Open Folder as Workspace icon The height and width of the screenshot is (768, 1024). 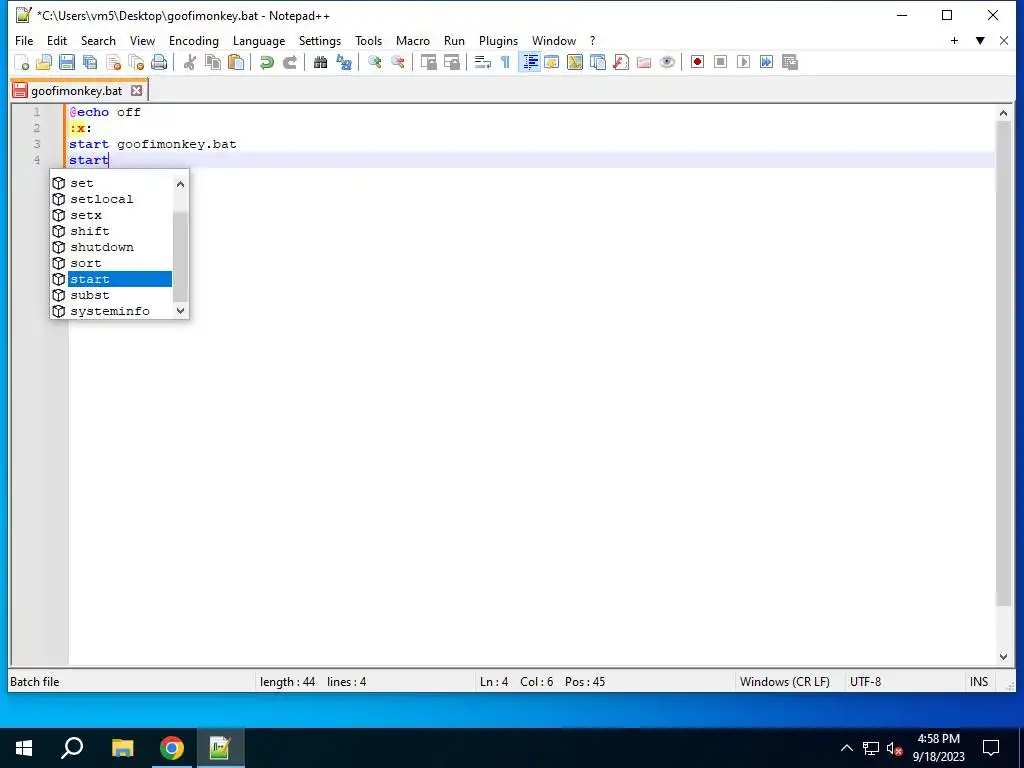tap(644, 62)
